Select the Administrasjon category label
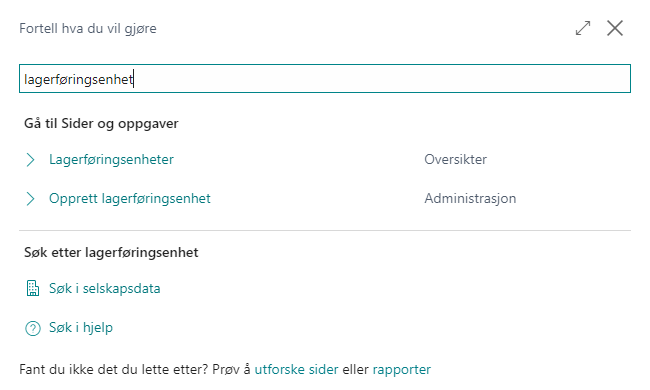 pyautogui.click(x=470, y=199)
